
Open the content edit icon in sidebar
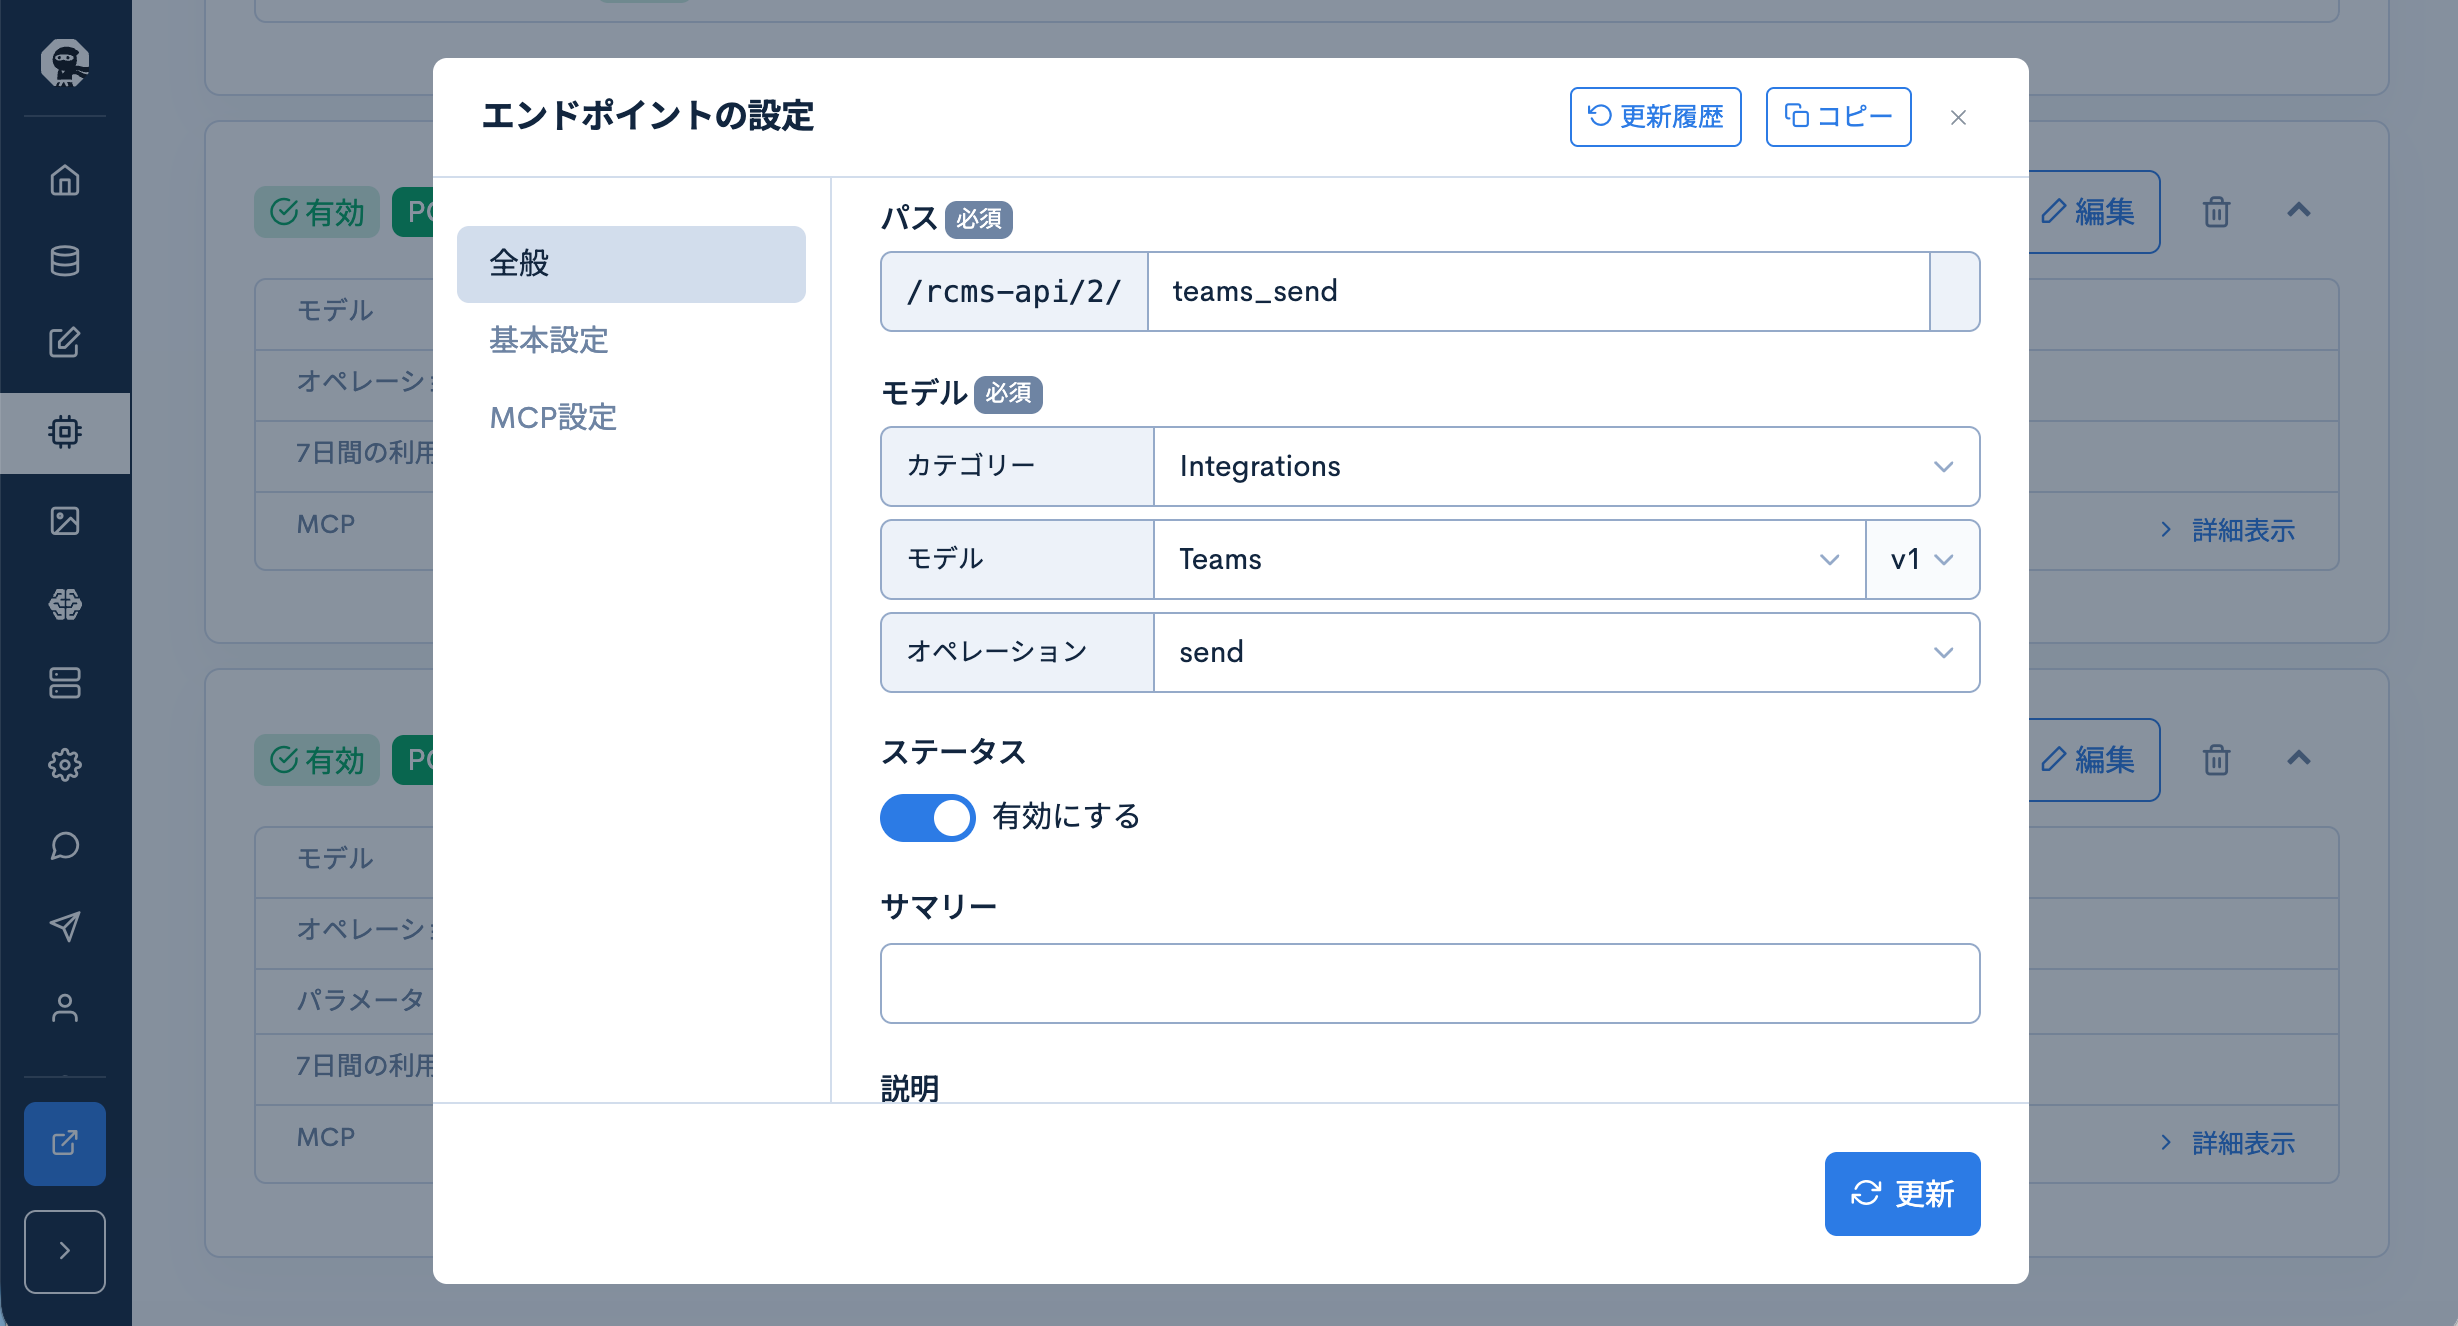click(65, 342)
